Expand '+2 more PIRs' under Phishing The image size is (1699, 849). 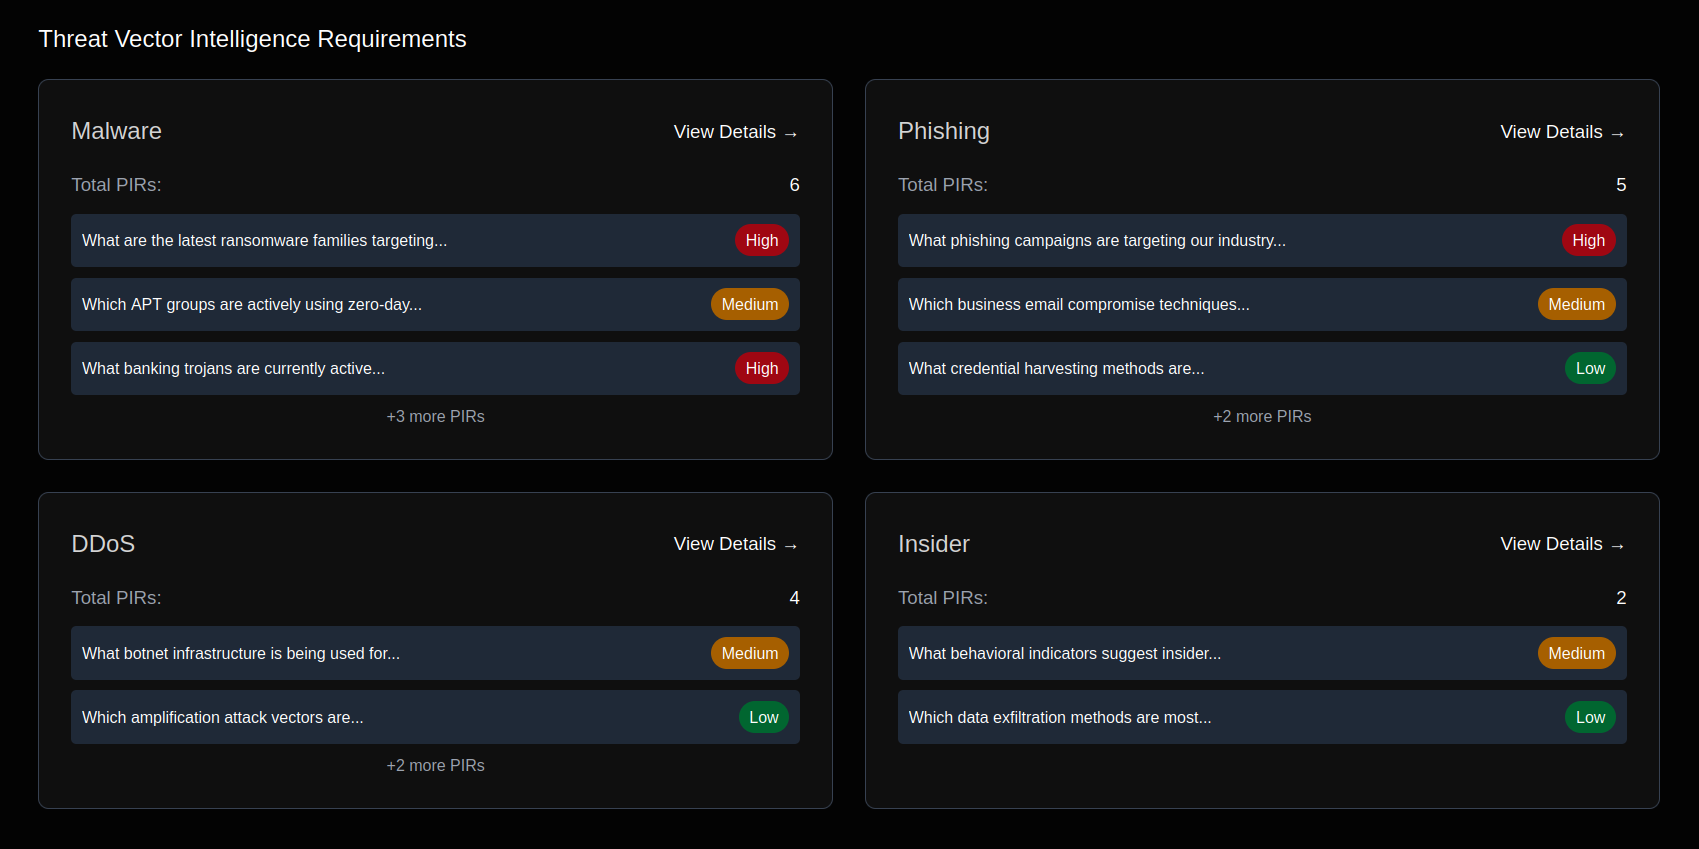point(1261,417)
